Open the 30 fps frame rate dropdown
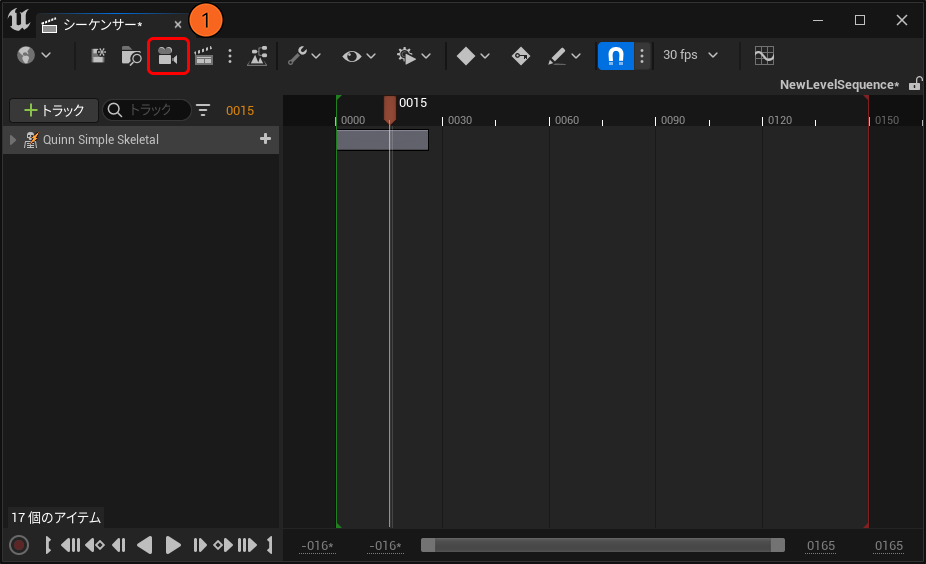The height and width of the screenshot is (564, 926). tap(690, 56)
